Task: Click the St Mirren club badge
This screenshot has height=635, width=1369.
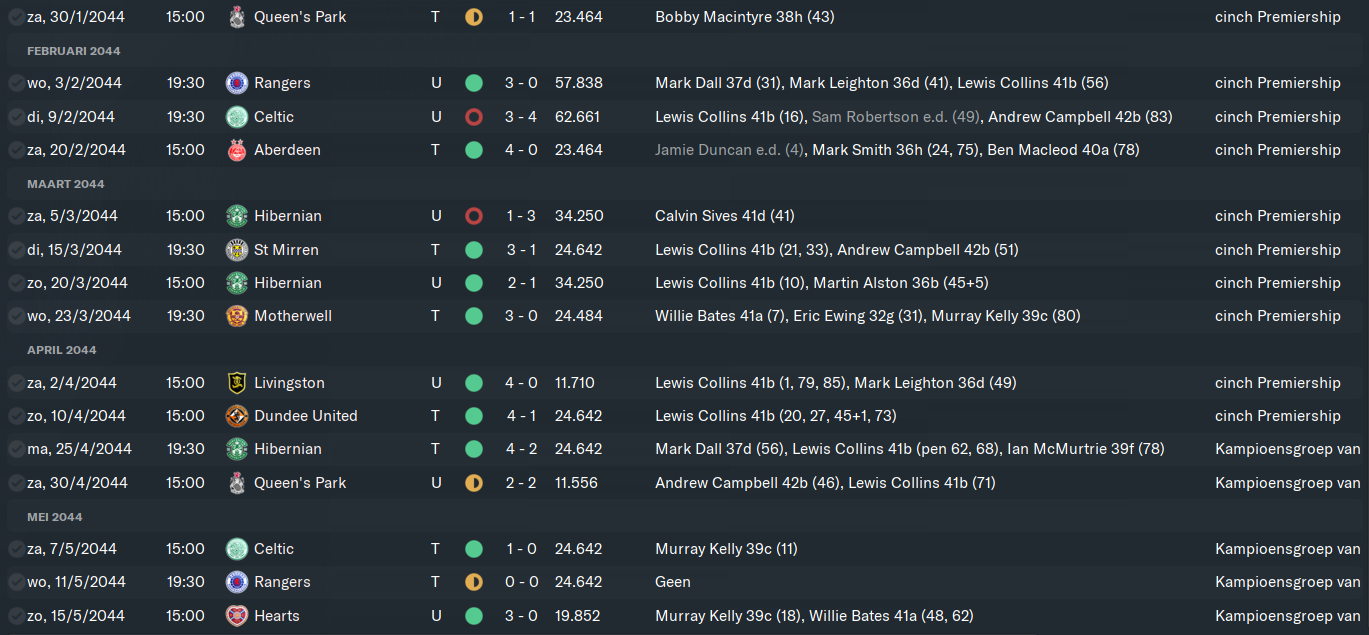Action: coord(236,250)
